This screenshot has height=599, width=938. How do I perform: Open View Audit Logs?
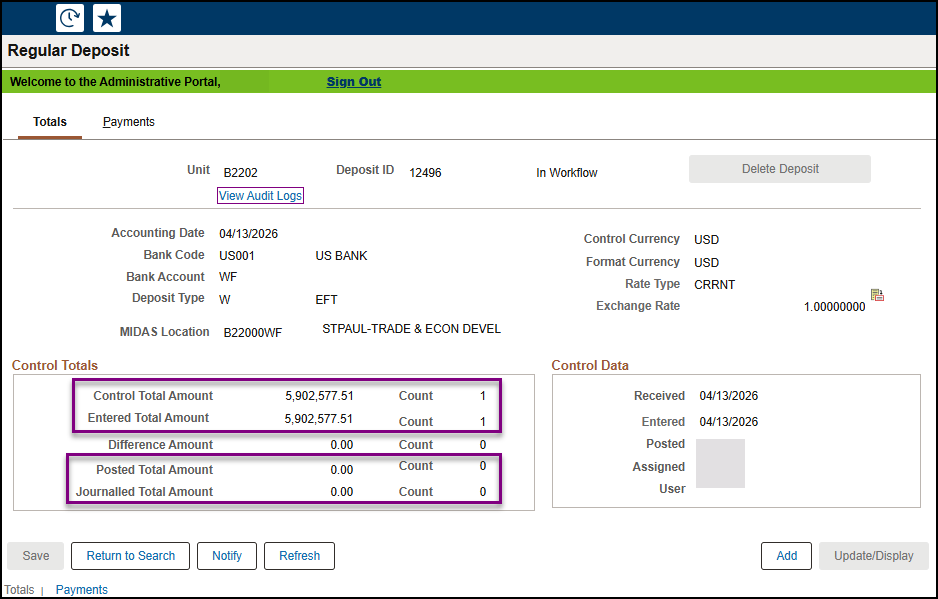coord(260,195)
